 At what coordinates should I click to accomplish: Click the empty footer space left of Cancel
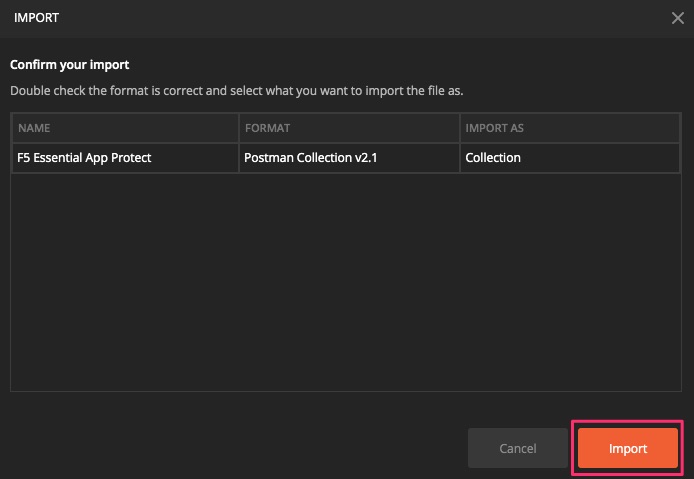235,448
